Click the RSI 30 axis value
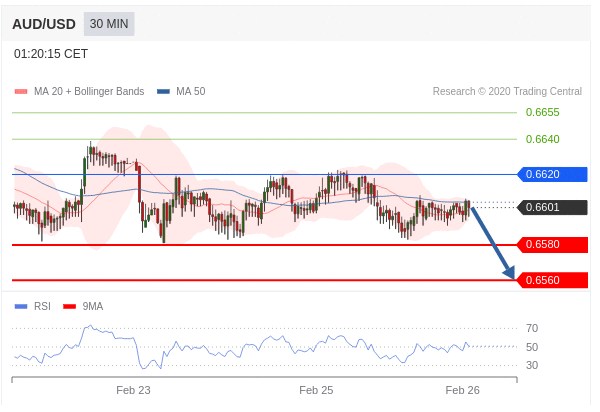Viewport: 600px width, 412px height. [532, 365]
